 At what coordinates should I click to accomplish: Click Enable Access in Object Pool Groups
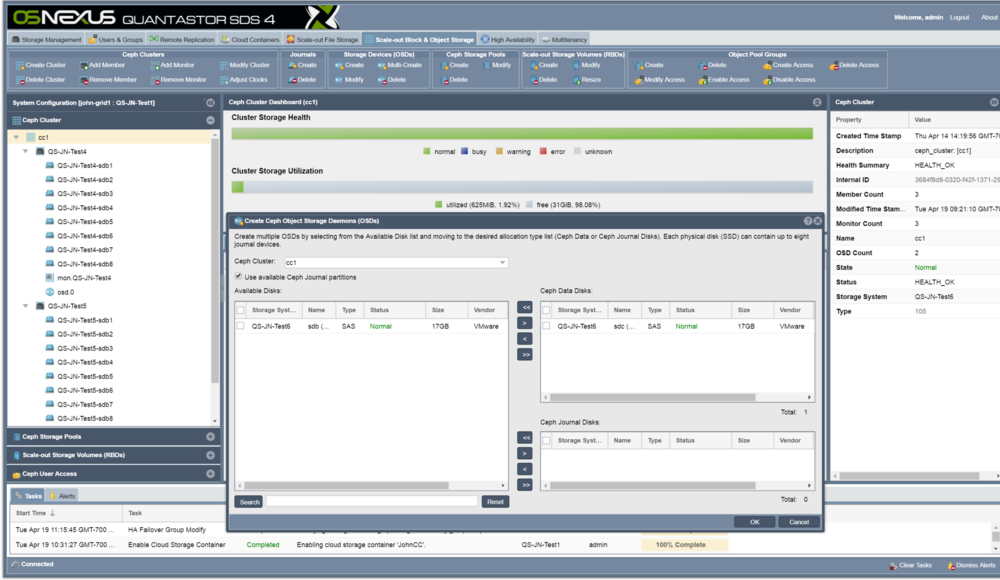point(724,80)
